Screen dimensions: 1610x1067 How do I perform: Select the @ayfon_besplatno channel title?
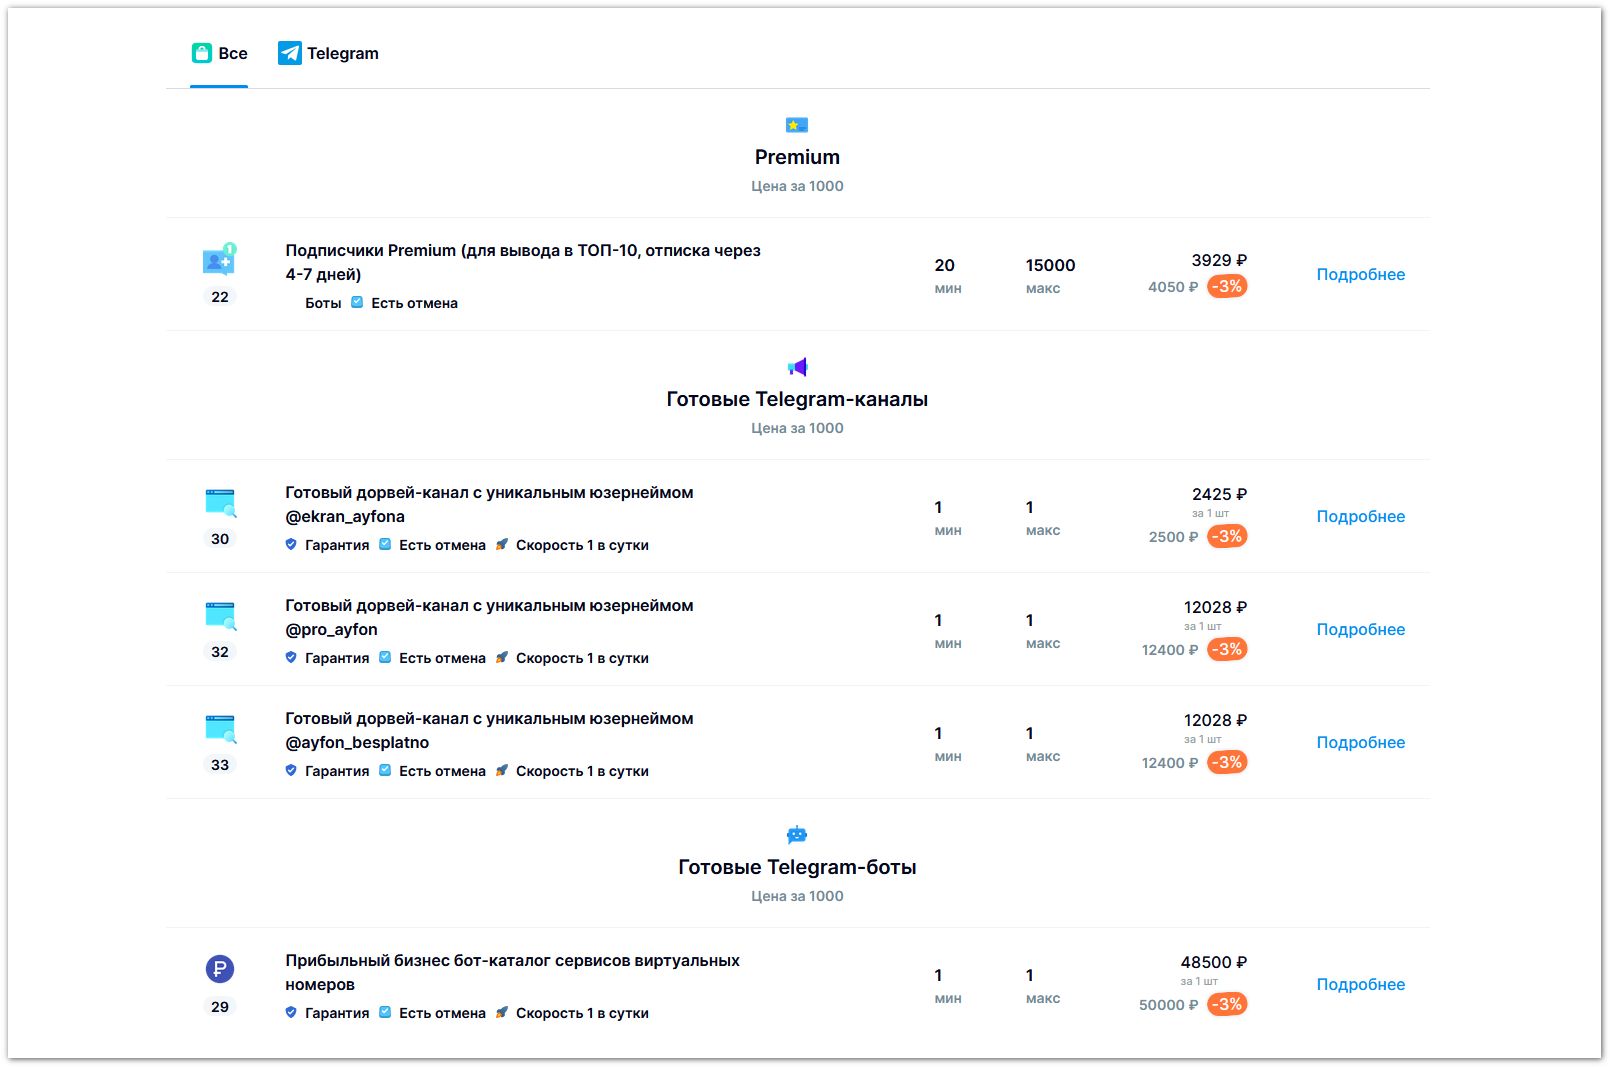489,731
